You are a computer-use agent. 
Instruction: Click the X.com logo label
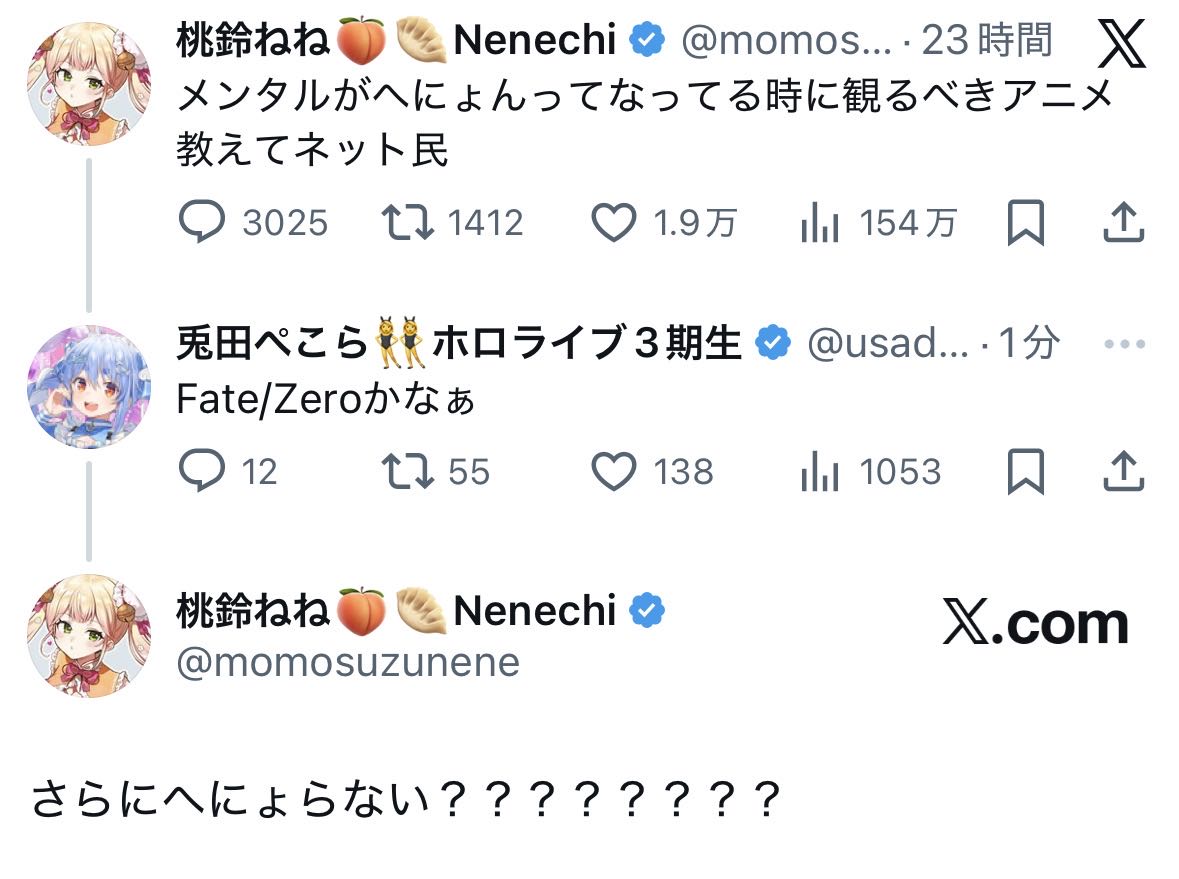(x=1035, y=624)
